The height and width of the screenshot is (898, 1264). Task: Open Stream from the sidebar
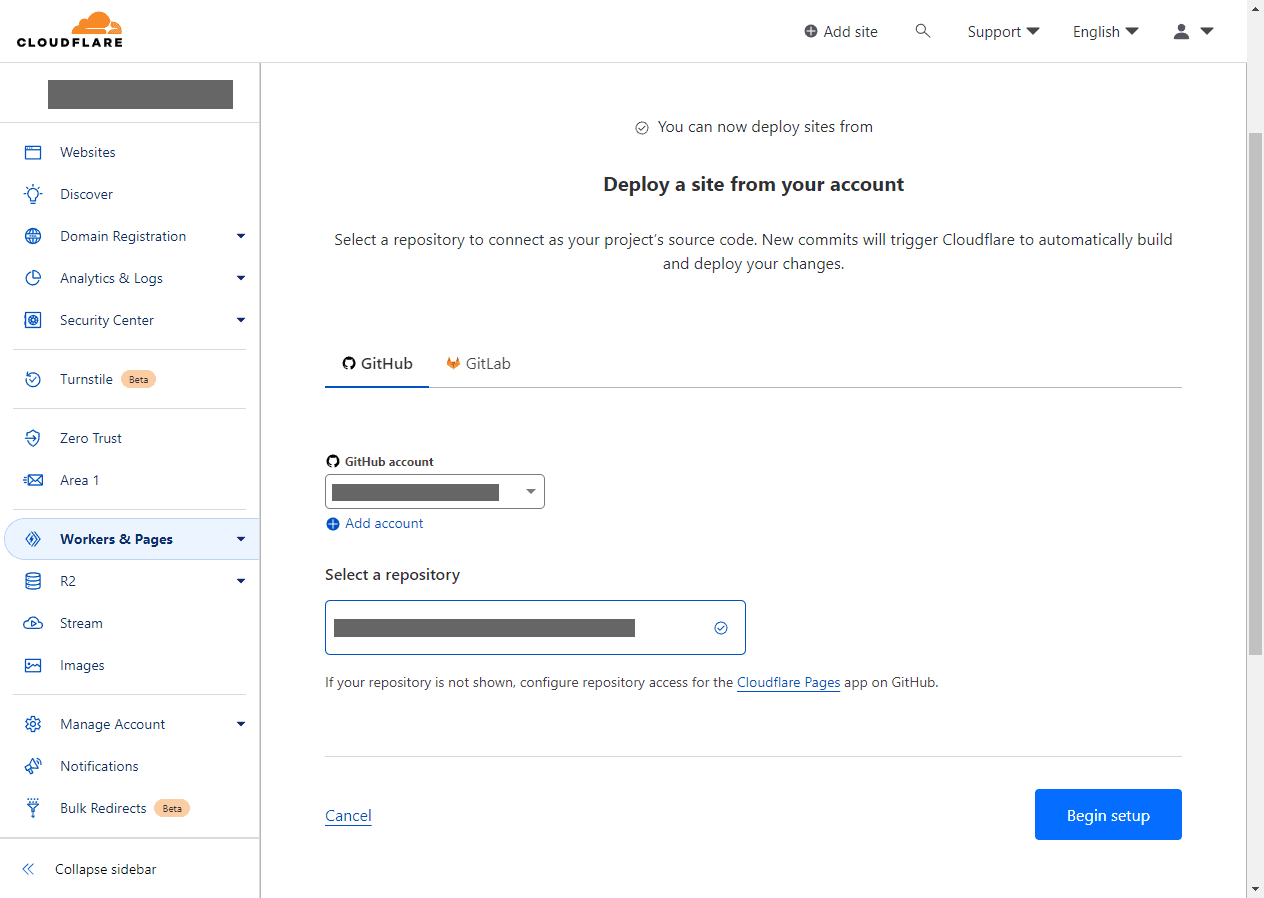81,623
